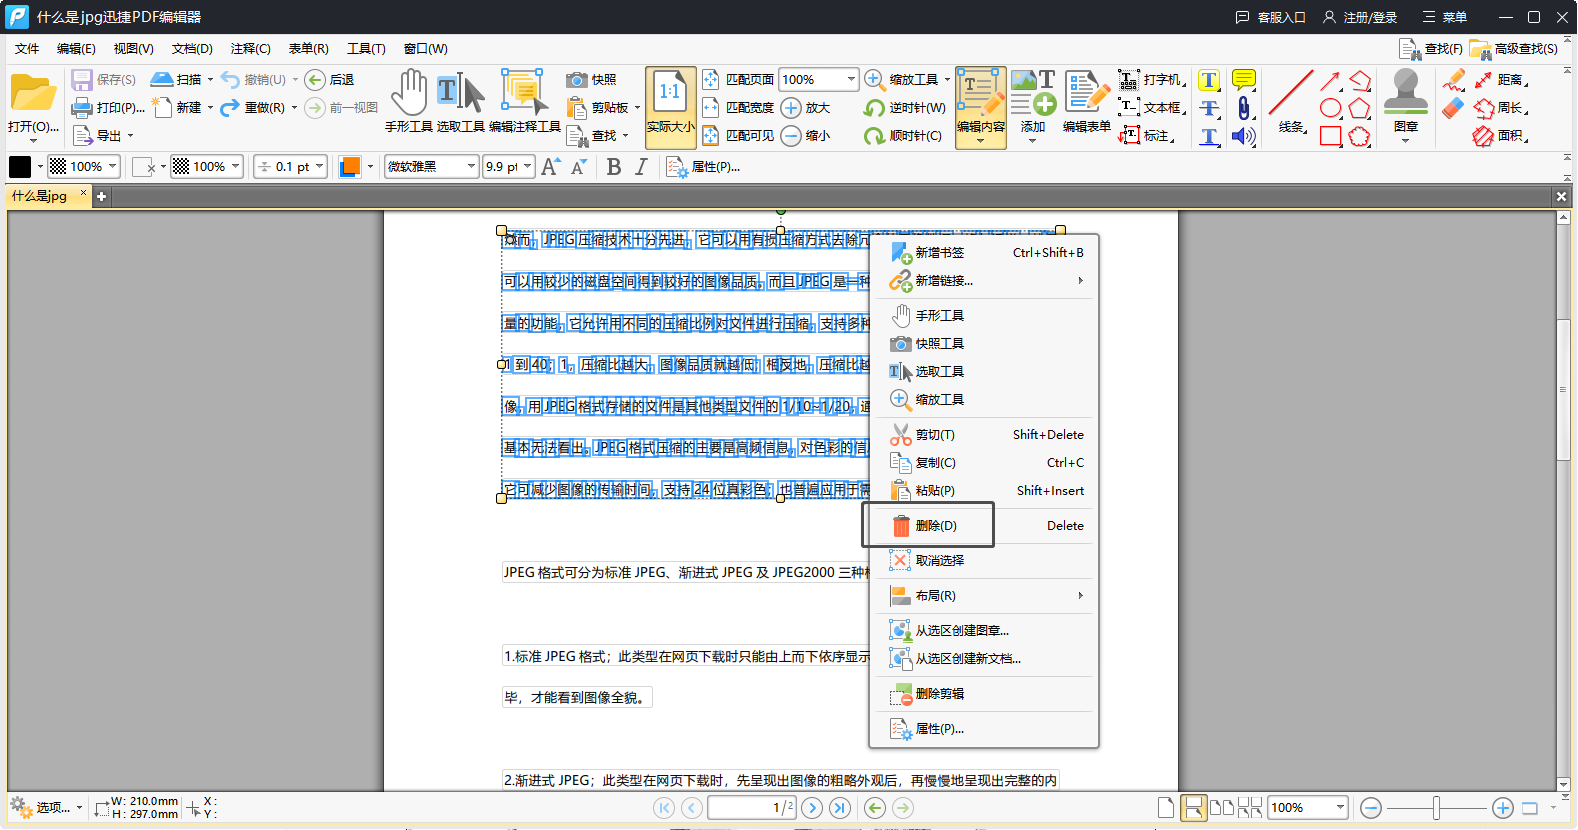Viewport: 1578px width, 830px height.
Task: Select the Line (线条) drawing tool
Action: (x=1290, y=102)
